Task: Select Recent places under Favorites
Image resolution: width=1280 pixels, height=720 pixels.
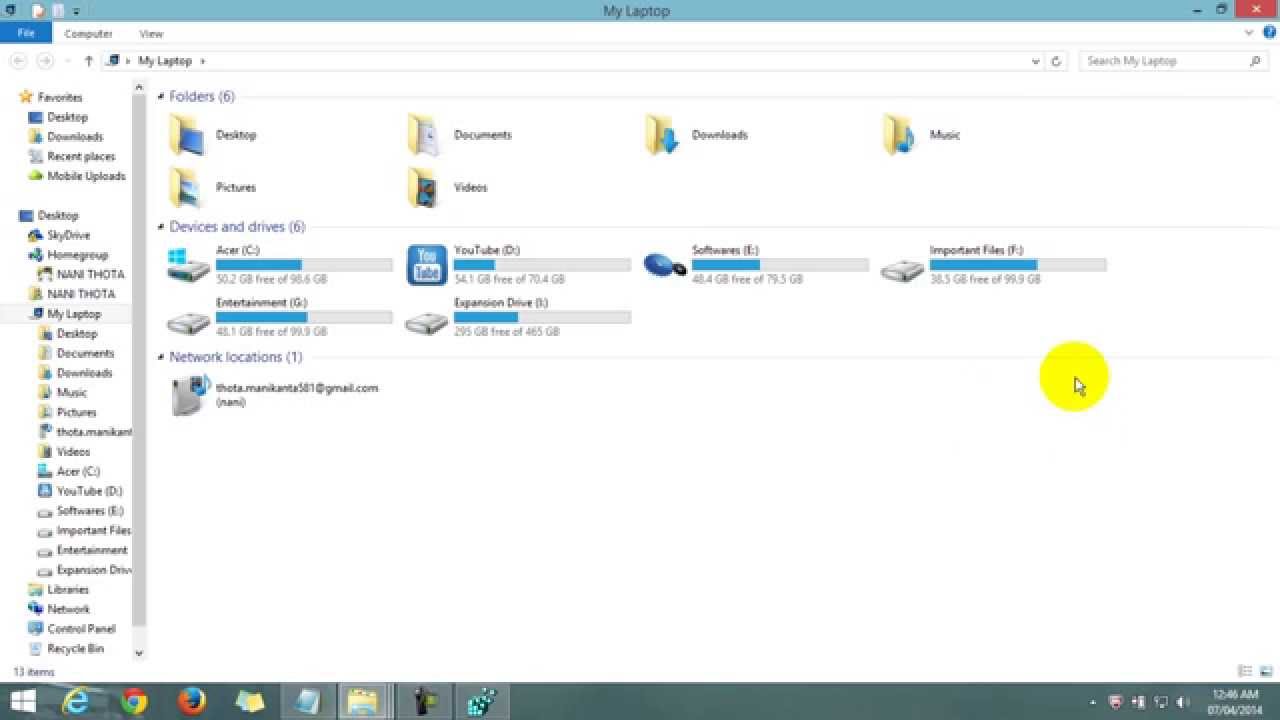Action: click(x=83, y=156)
